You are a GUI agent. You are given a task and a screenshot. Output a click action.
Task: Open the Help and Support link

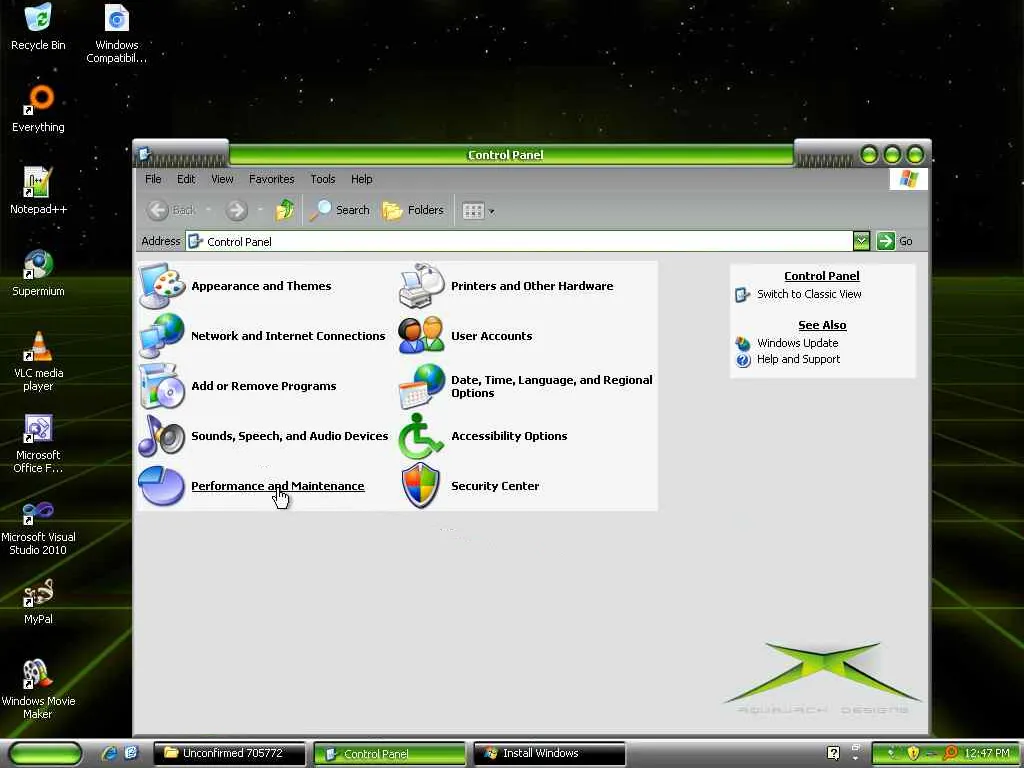pos(798,359)
